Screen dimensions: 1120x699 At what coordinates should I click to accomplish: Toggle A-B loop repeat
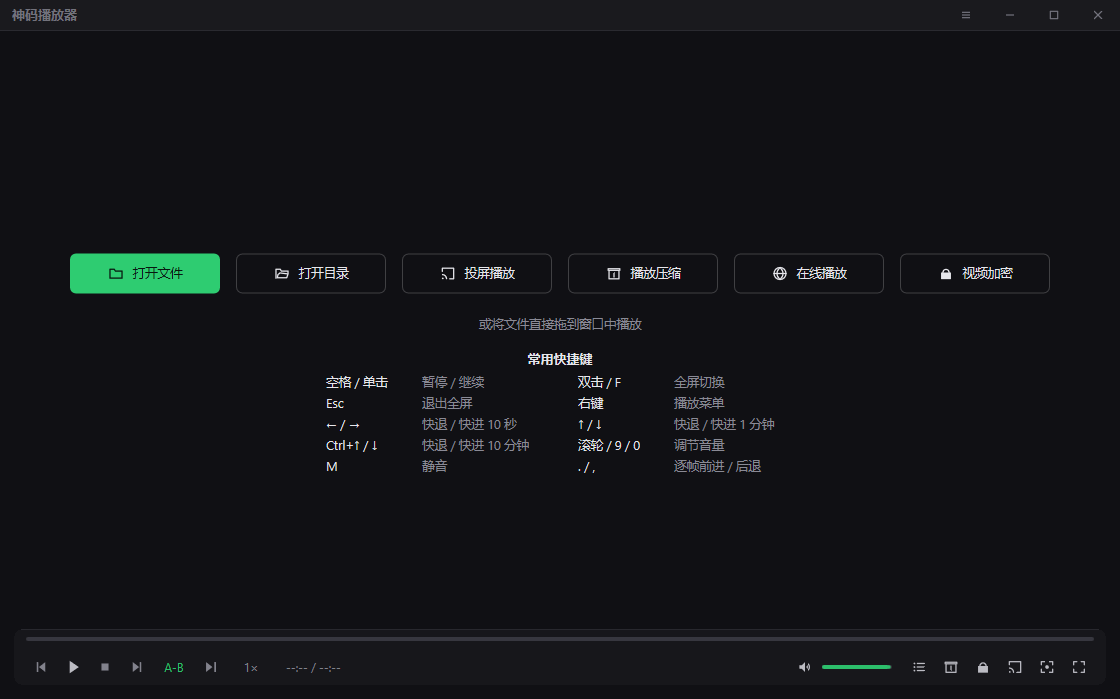click(174, 668)
